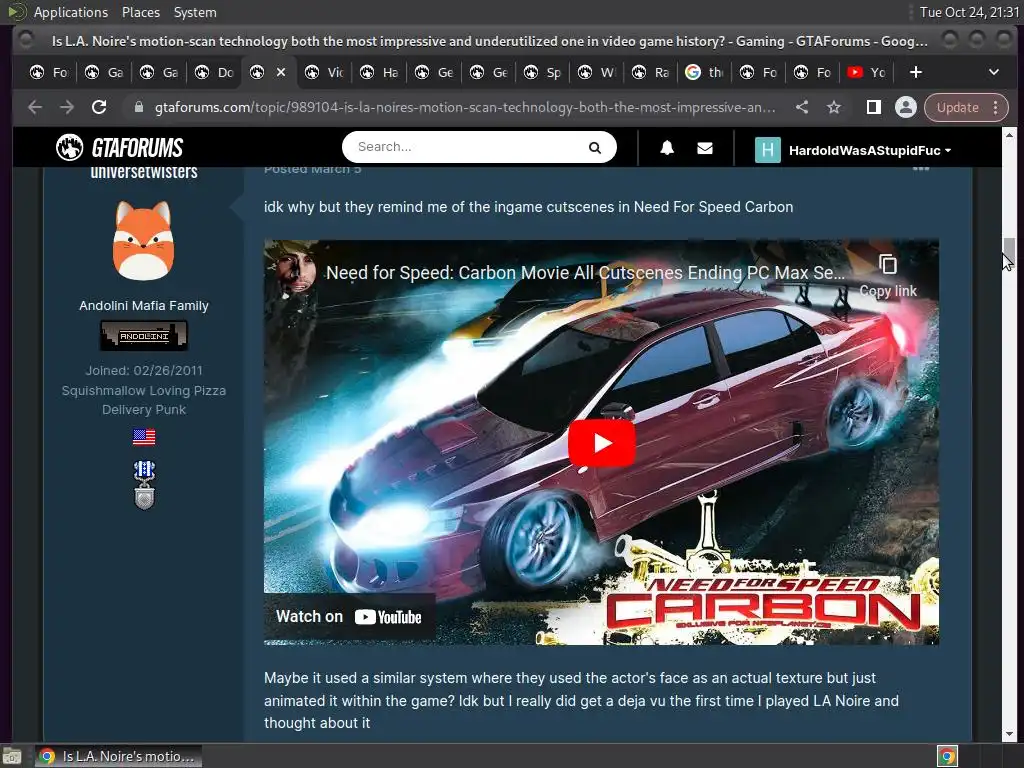Click the scrollbar down arrow

tap(1009, 735)
